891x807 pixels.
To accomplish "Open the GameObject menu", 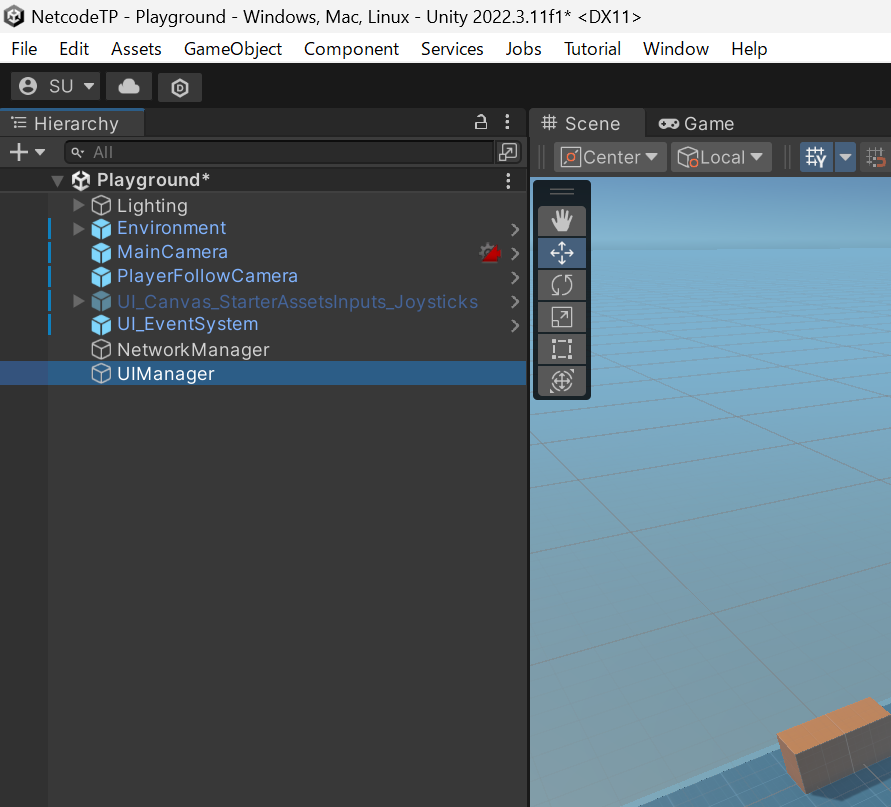I will click(x=232, y=49).
